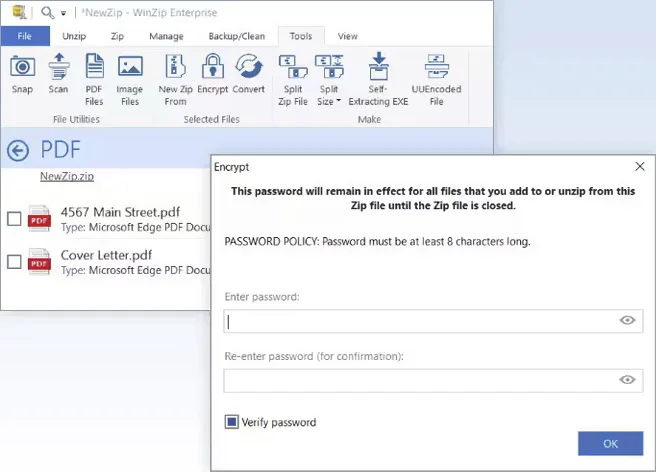This screenshot has height=472, width=656.
Task: Switch to the View tab
Action: click(x=348, y=36)
